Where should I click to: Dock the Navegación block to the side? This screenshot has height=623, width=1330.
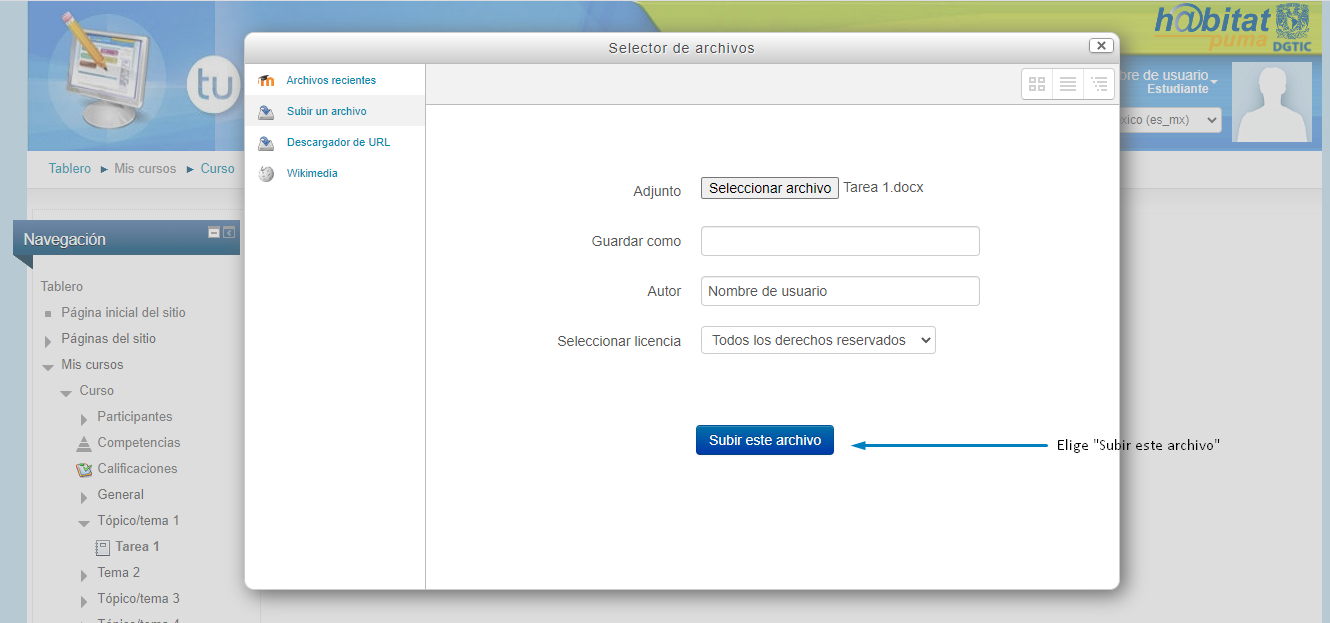(x=229, y=232)
